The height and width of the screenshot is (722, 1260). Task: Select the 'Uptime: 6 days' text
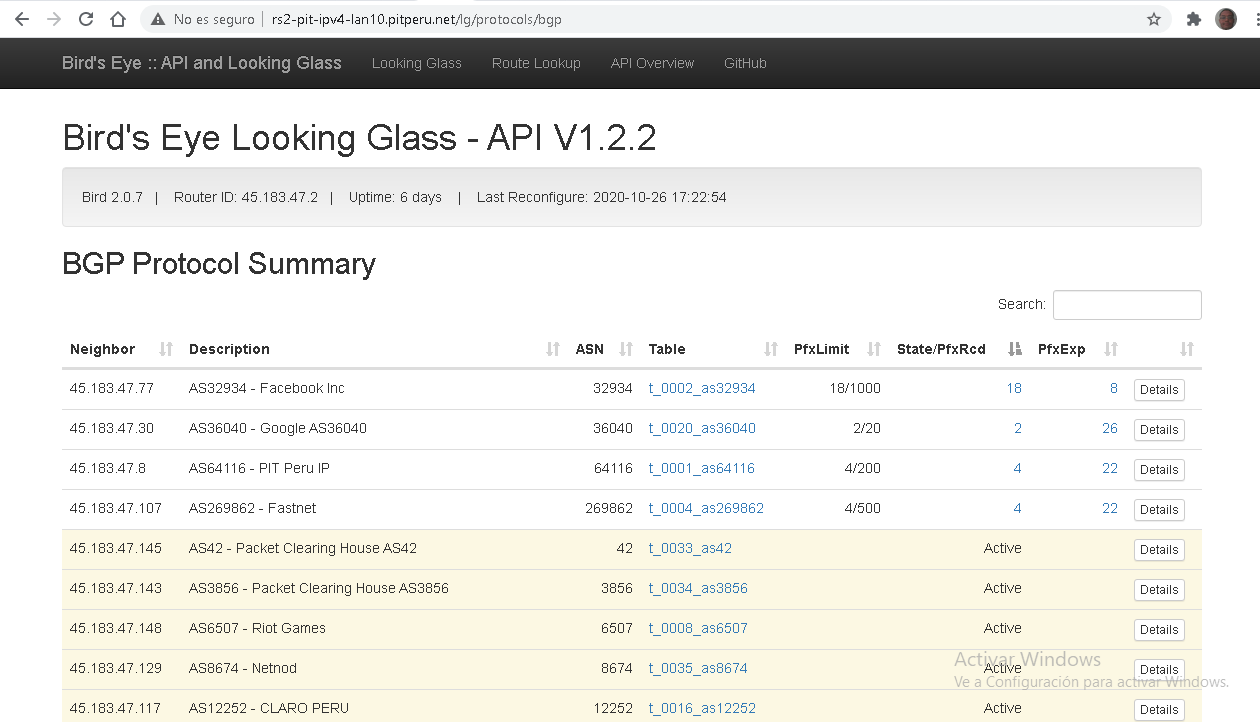coord(395,197)
